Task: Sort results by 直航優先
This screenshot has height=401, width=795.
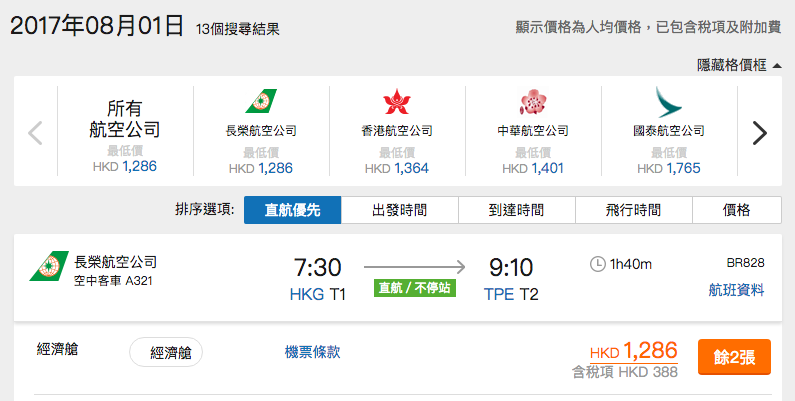Action: (293, 210)
